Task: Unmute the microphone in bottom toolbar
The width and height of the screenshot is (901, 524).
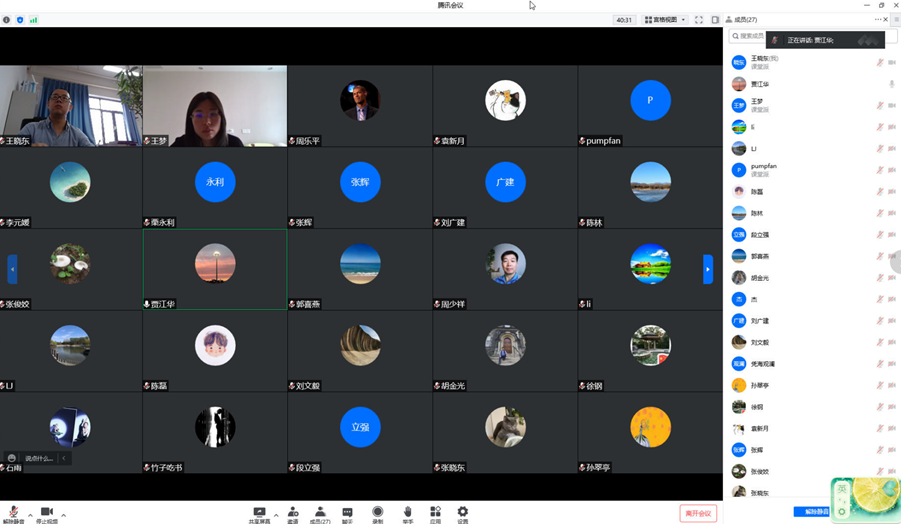Action: [x=13, y=512]
